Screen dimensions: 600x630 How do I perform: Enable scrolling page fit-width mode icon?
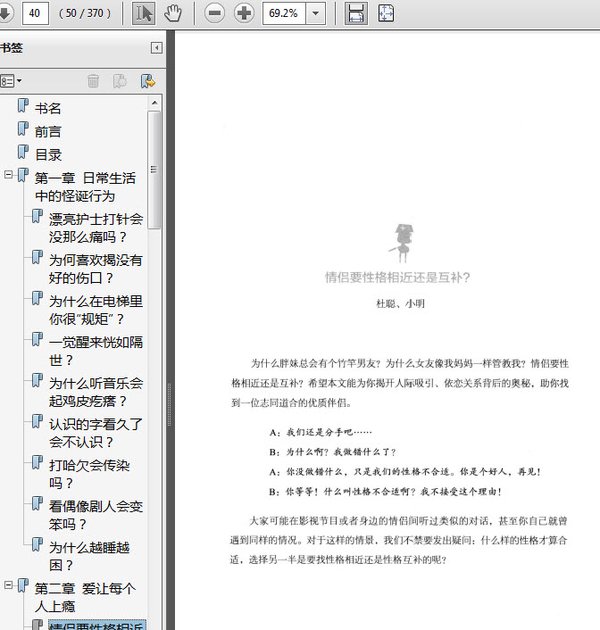356,13
